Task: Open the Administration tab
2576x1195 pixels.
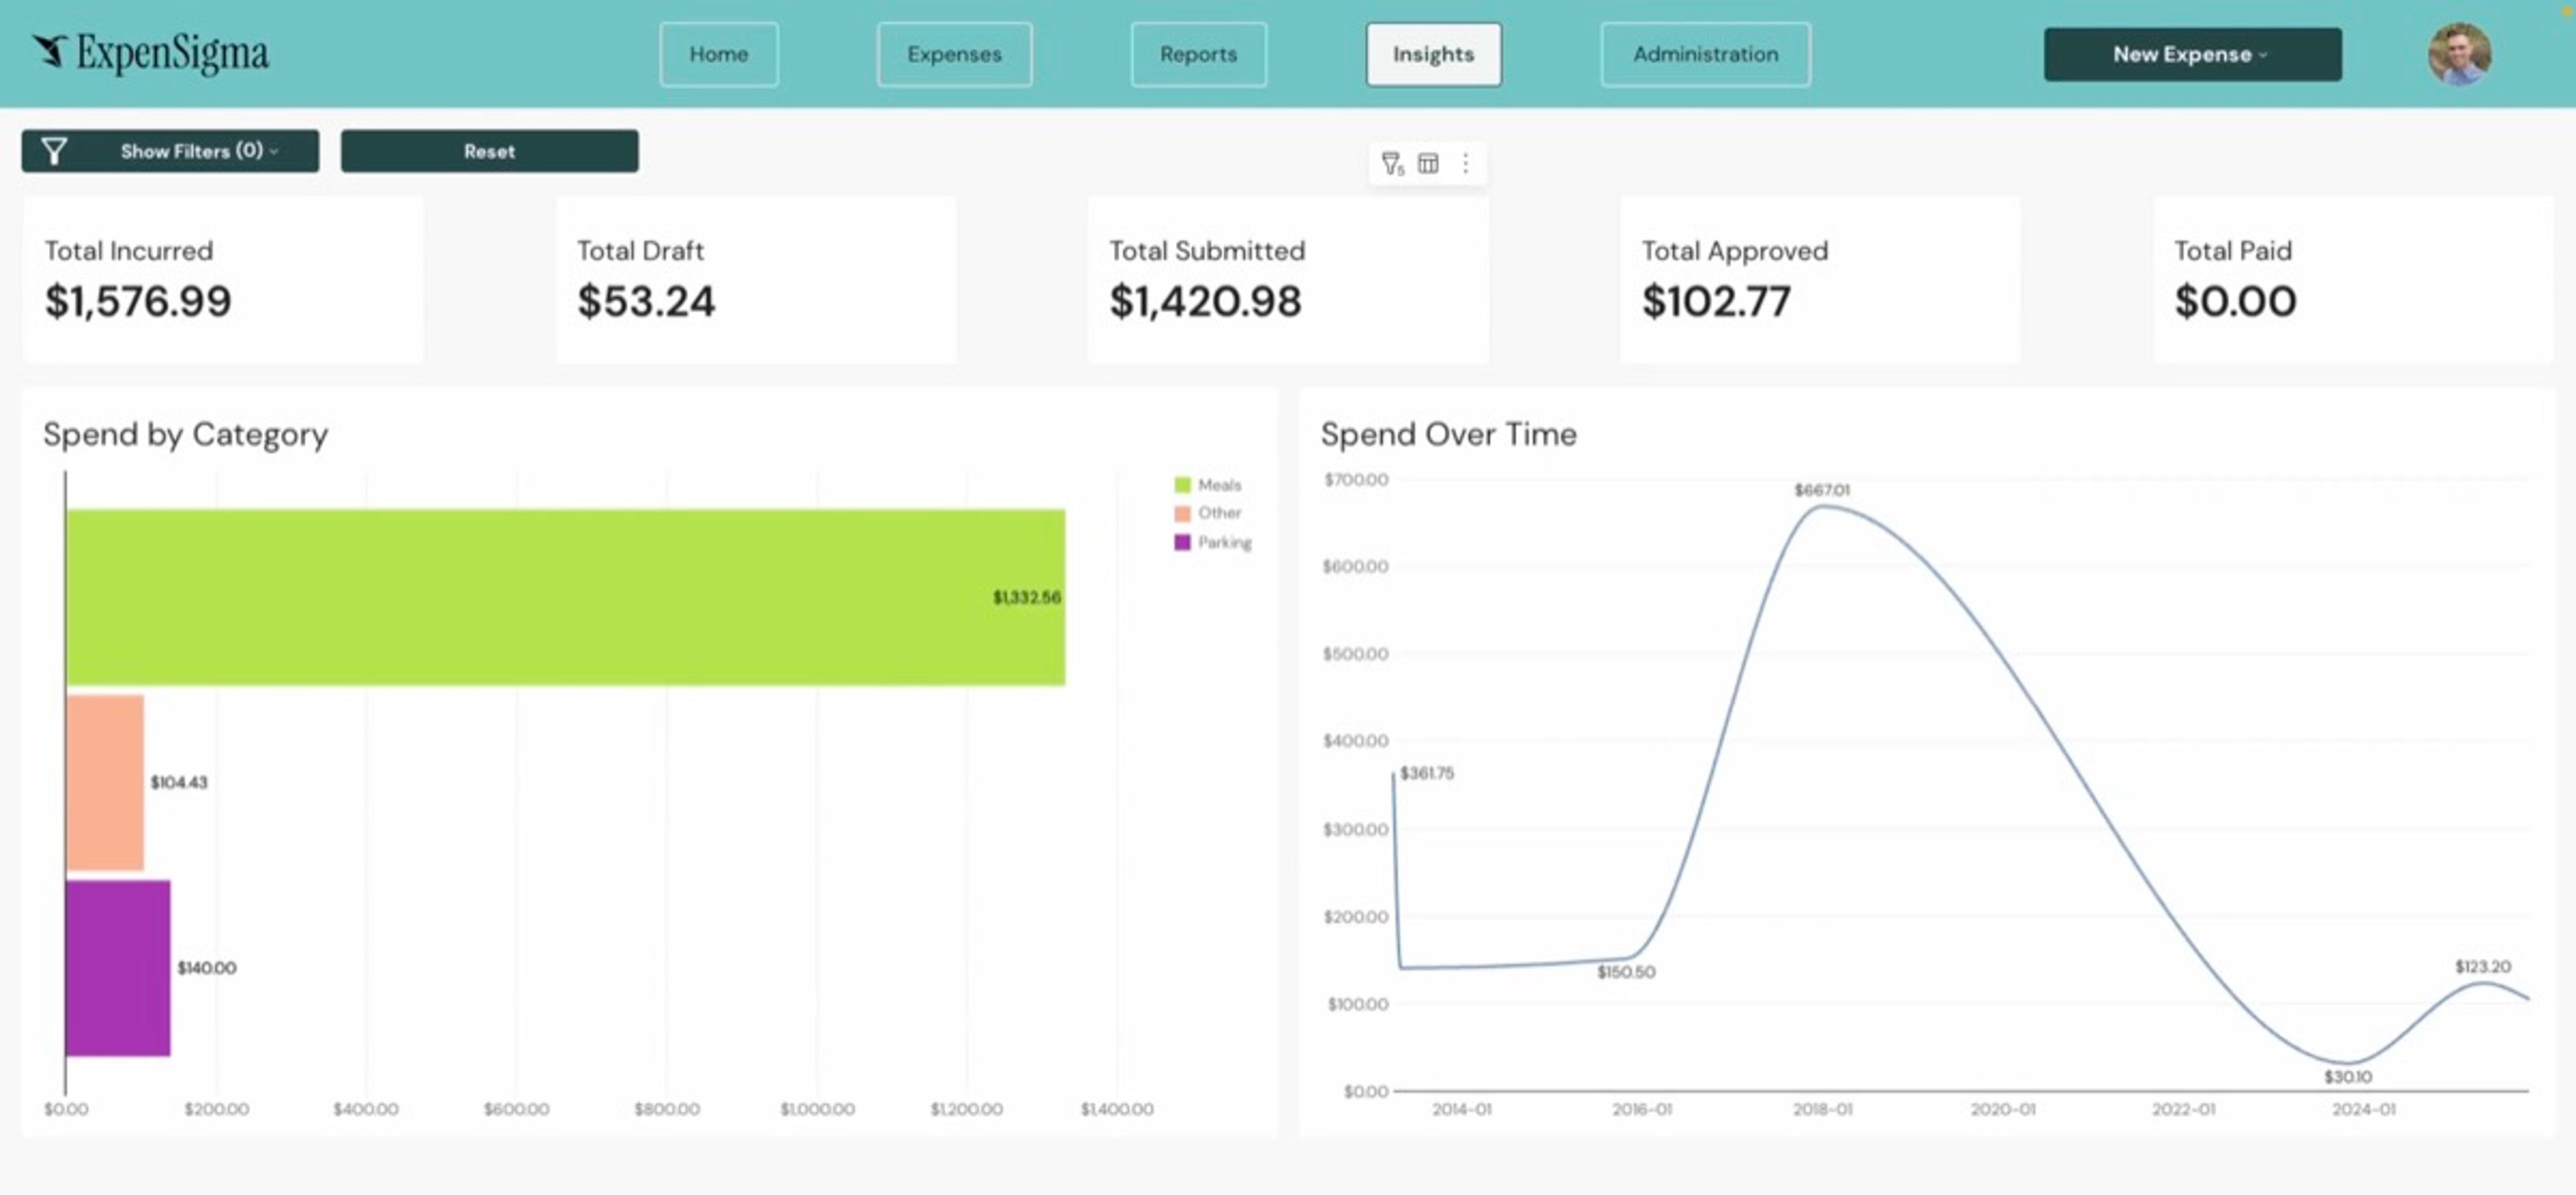Action: (1705, 54)
